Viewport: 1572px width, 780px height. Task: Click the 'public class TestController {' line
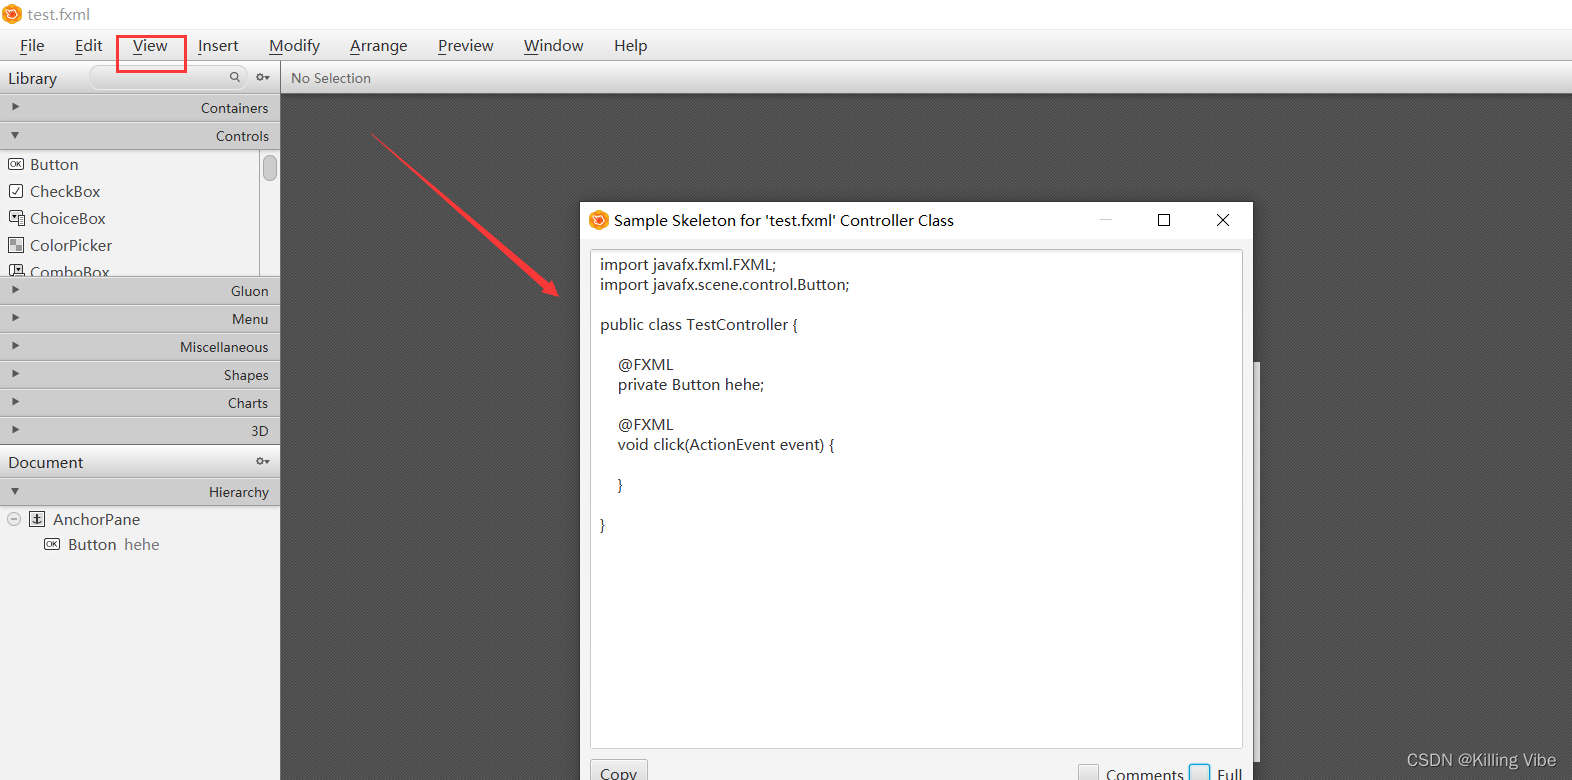pyautogui.click(x=699, y=324)
